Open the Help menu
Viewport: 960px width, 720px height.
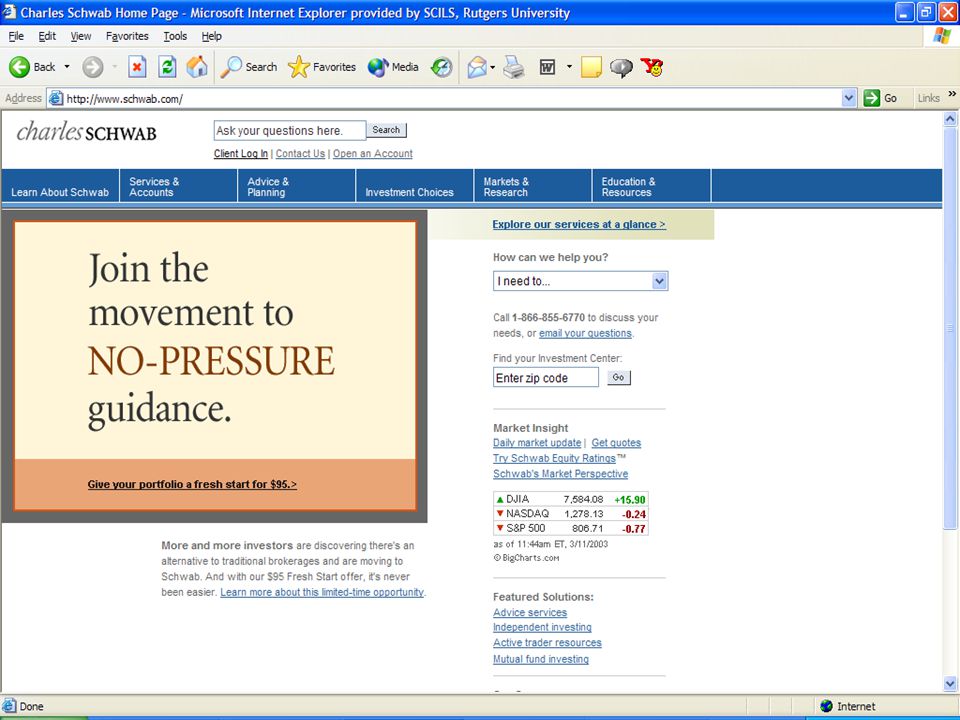[x=212, y=36]
